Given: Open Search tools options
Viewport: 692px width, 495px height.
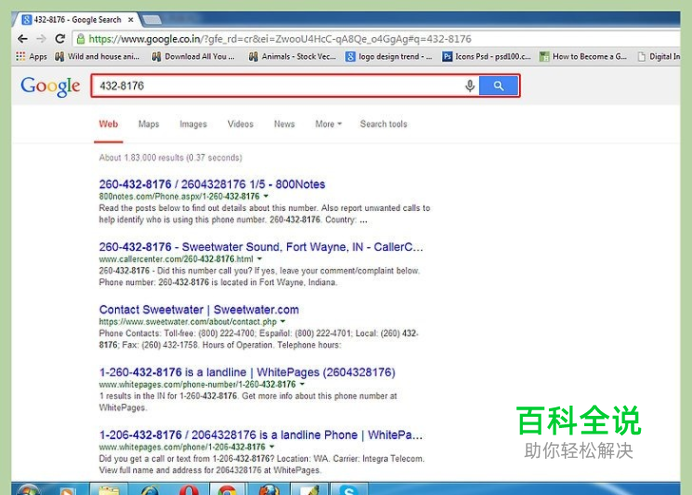Looking at the screenshot, I should click(x=384, y=124).
